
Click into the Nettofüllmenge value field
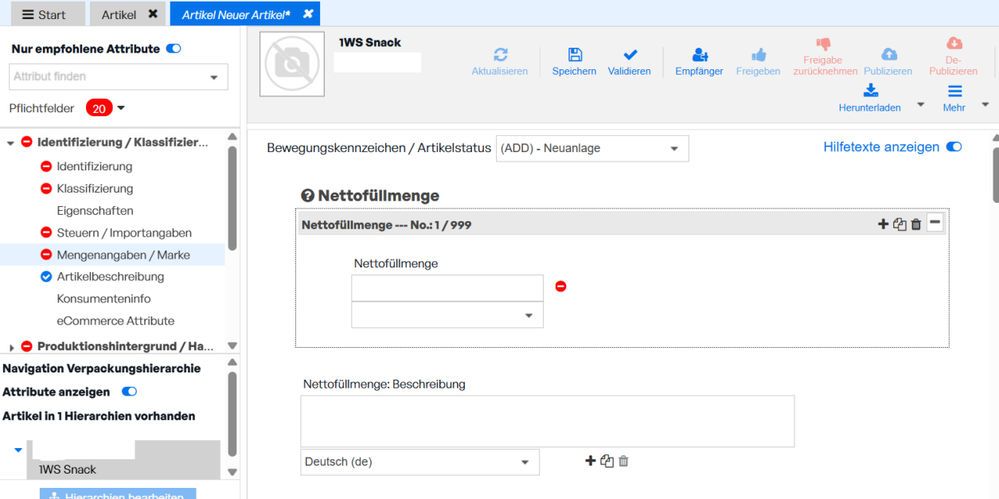[447, 288]
